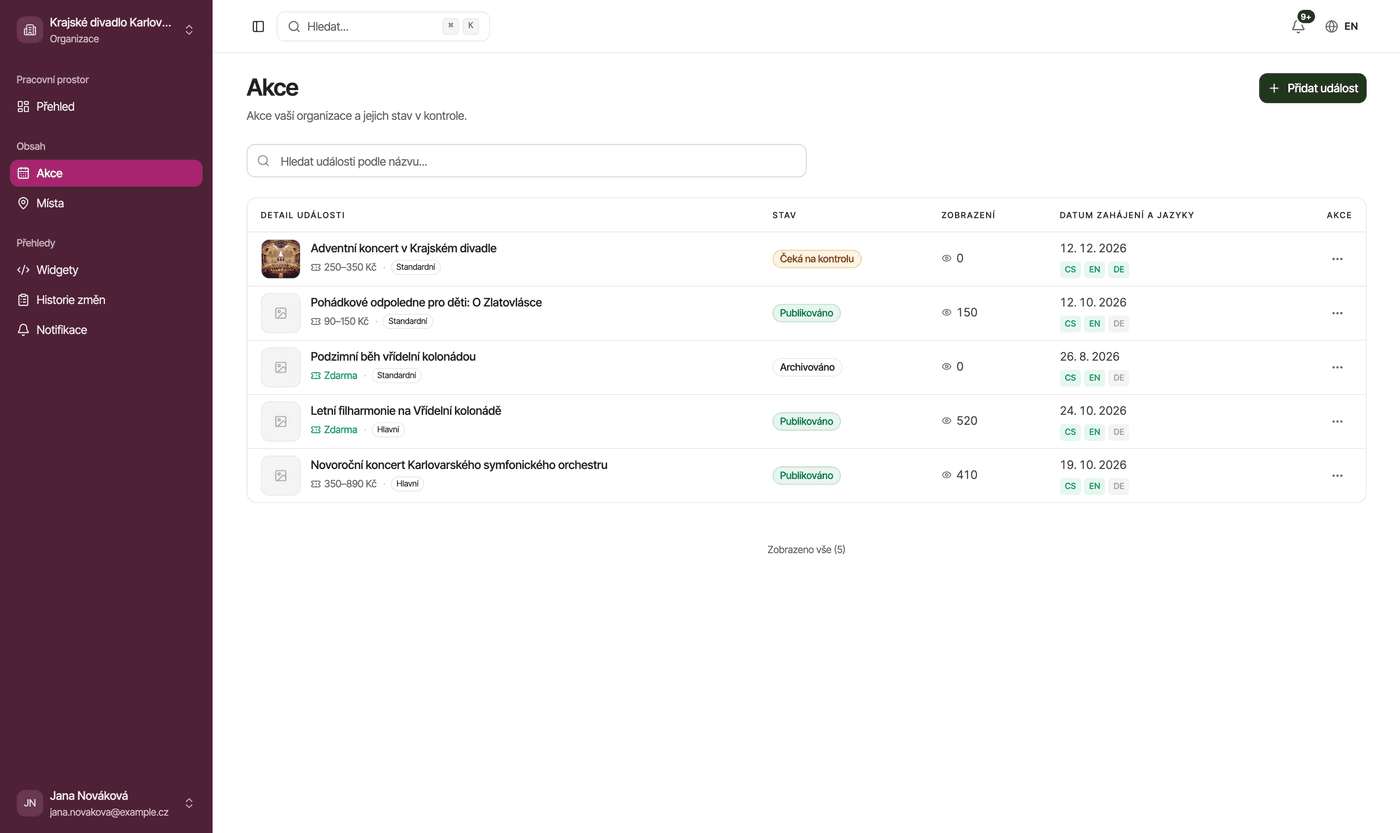Click the image placeholder for Letní filharmonie
The height and width of the screenshot is (833, 1400).
click(x=281, y=421)
